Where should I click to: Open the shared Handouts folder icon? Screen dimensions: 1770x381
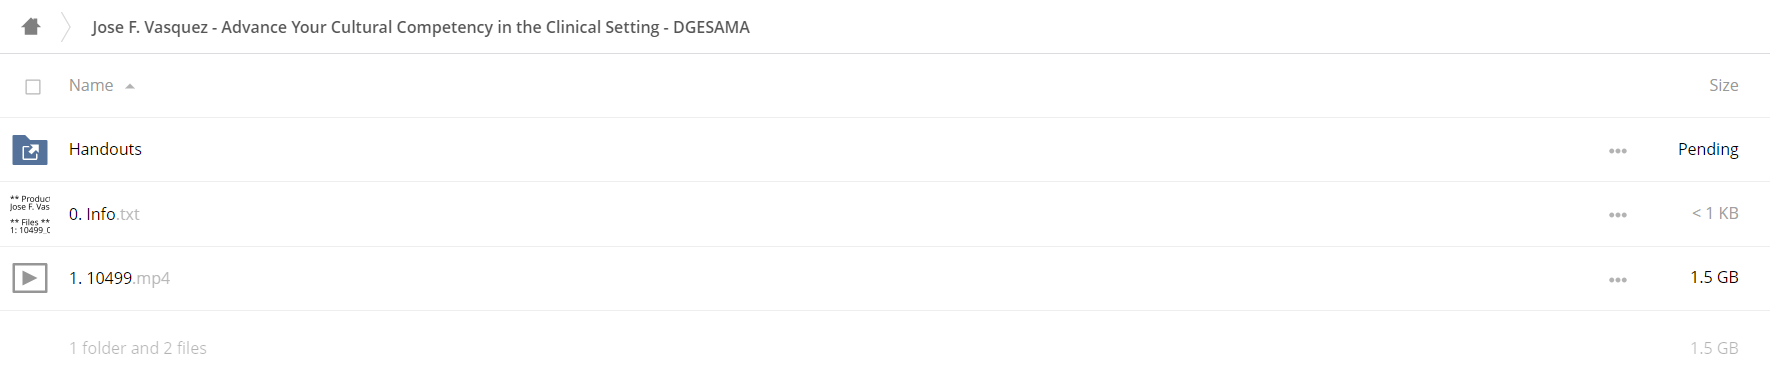[30, 150]
